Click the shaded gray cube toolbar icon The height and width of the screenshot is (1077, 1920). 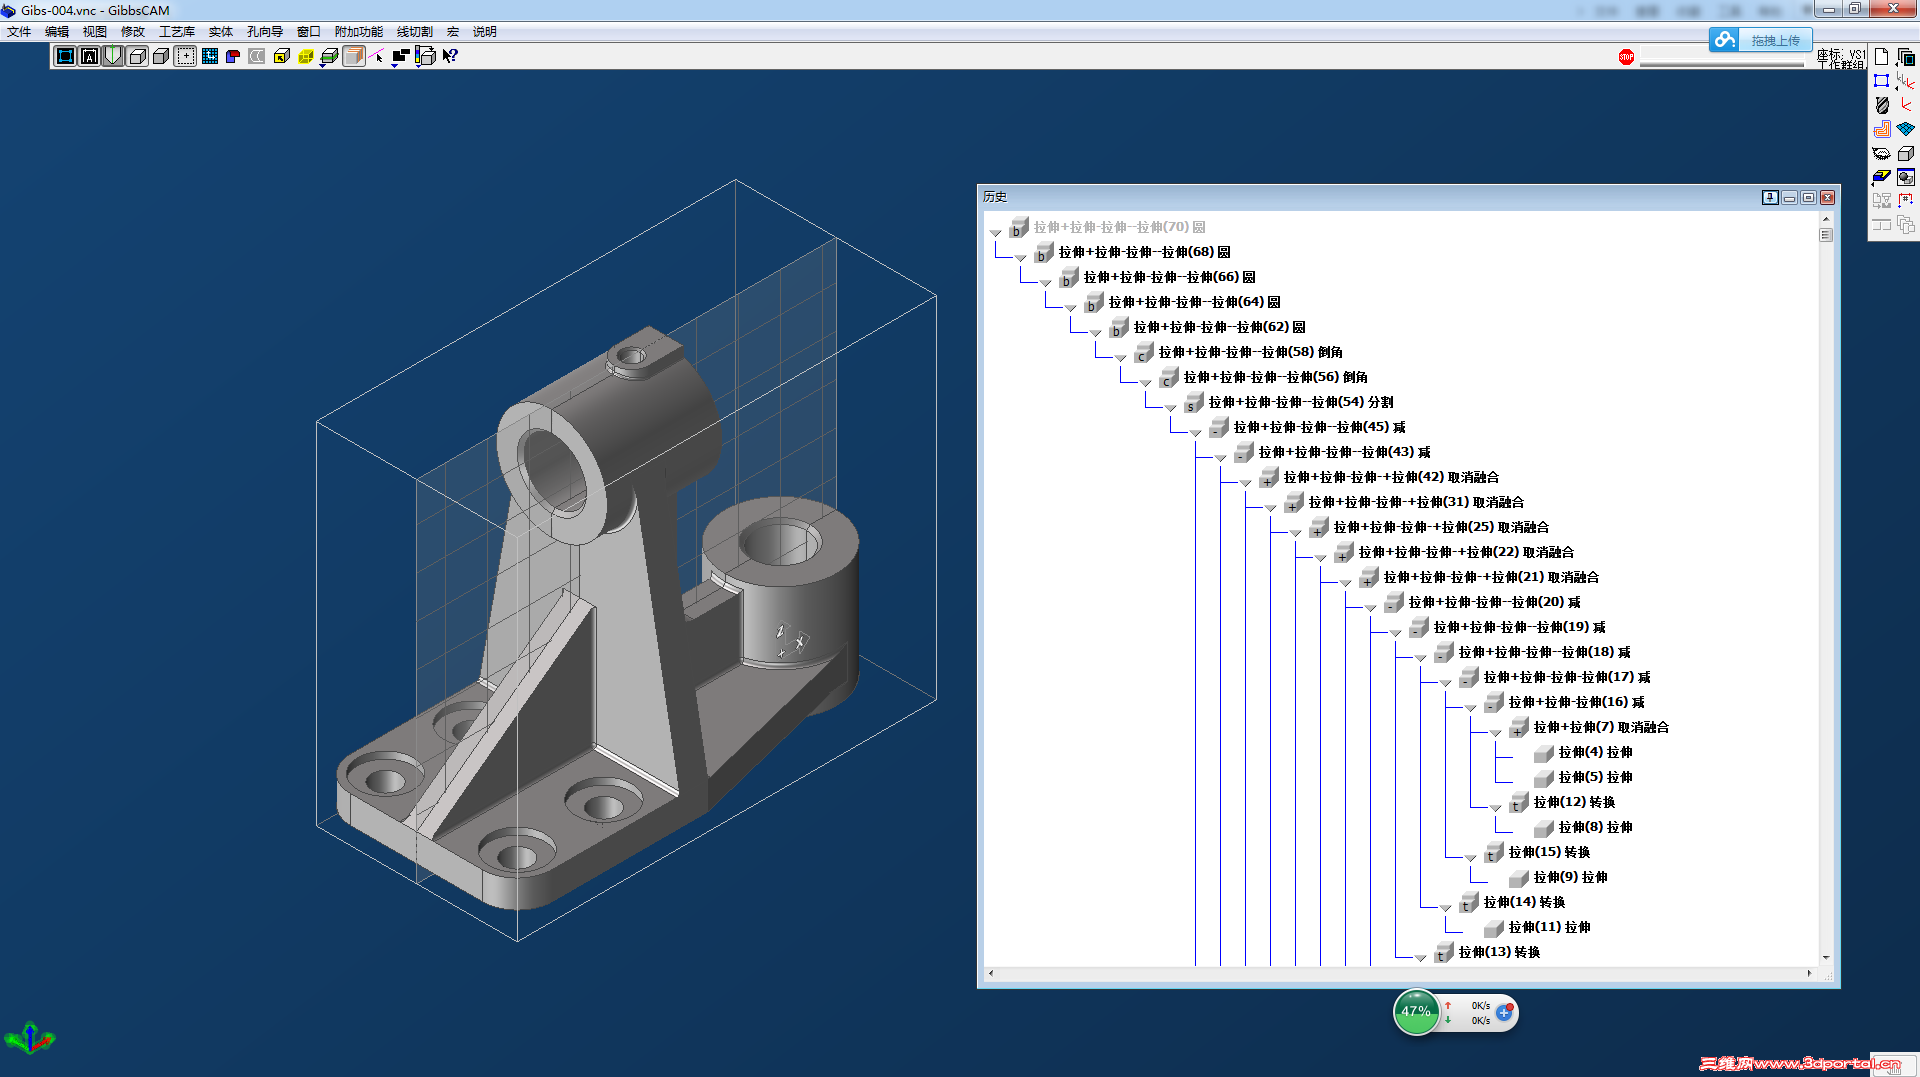click(161, 56)
